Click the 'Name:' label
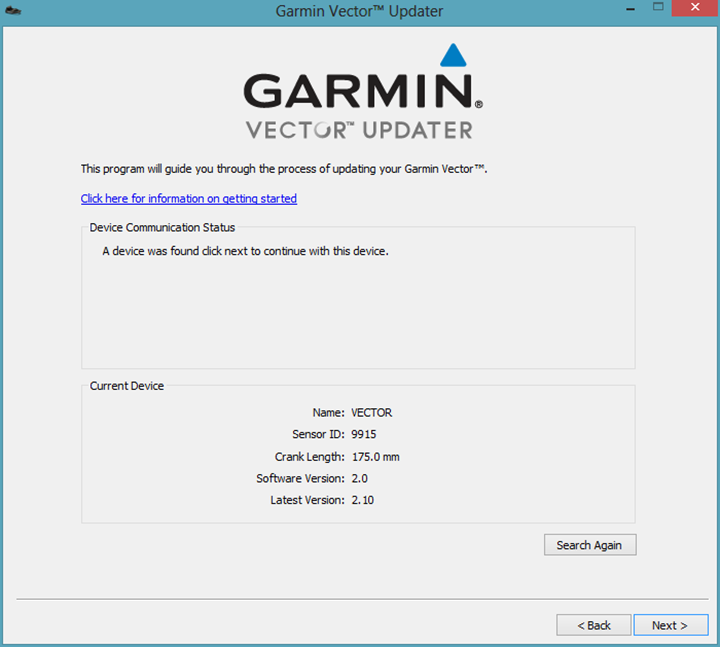This screenshot has width=720, height=647. [328, 412]
